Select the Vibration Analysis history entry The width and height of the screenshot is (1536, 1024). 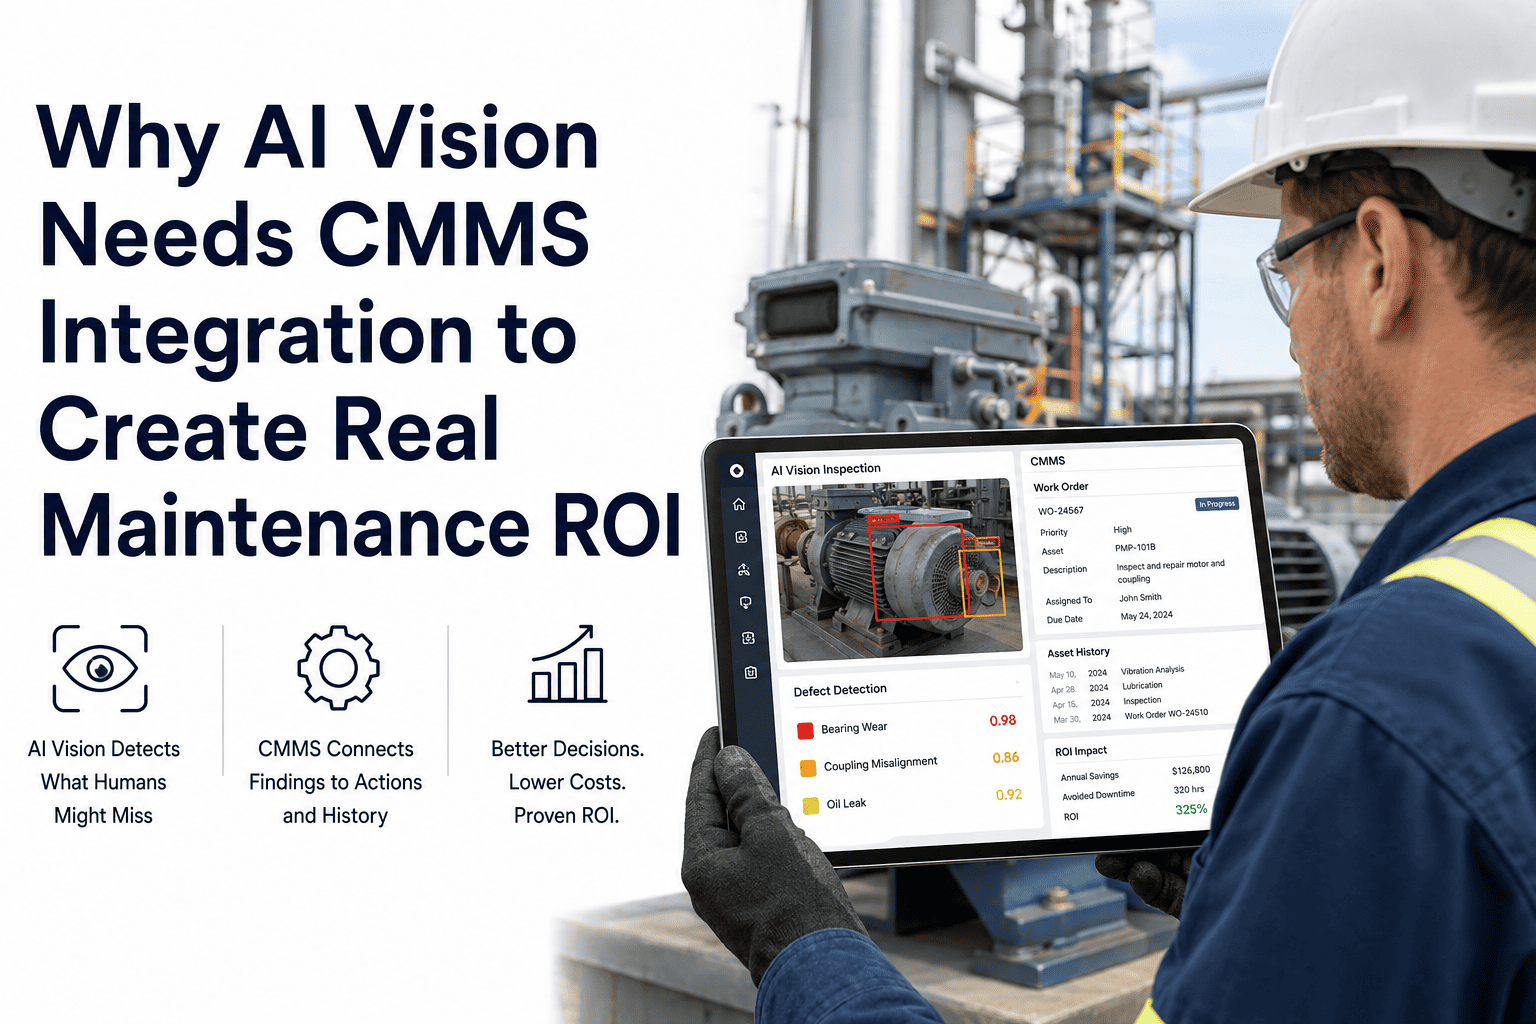click(1153, 670)
